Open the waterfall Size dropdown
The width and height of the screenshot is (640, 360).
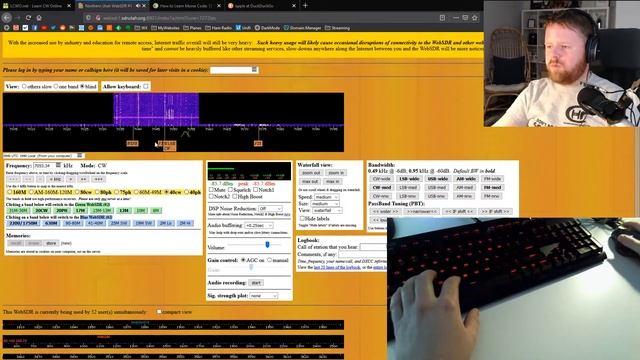click(325, 203)
